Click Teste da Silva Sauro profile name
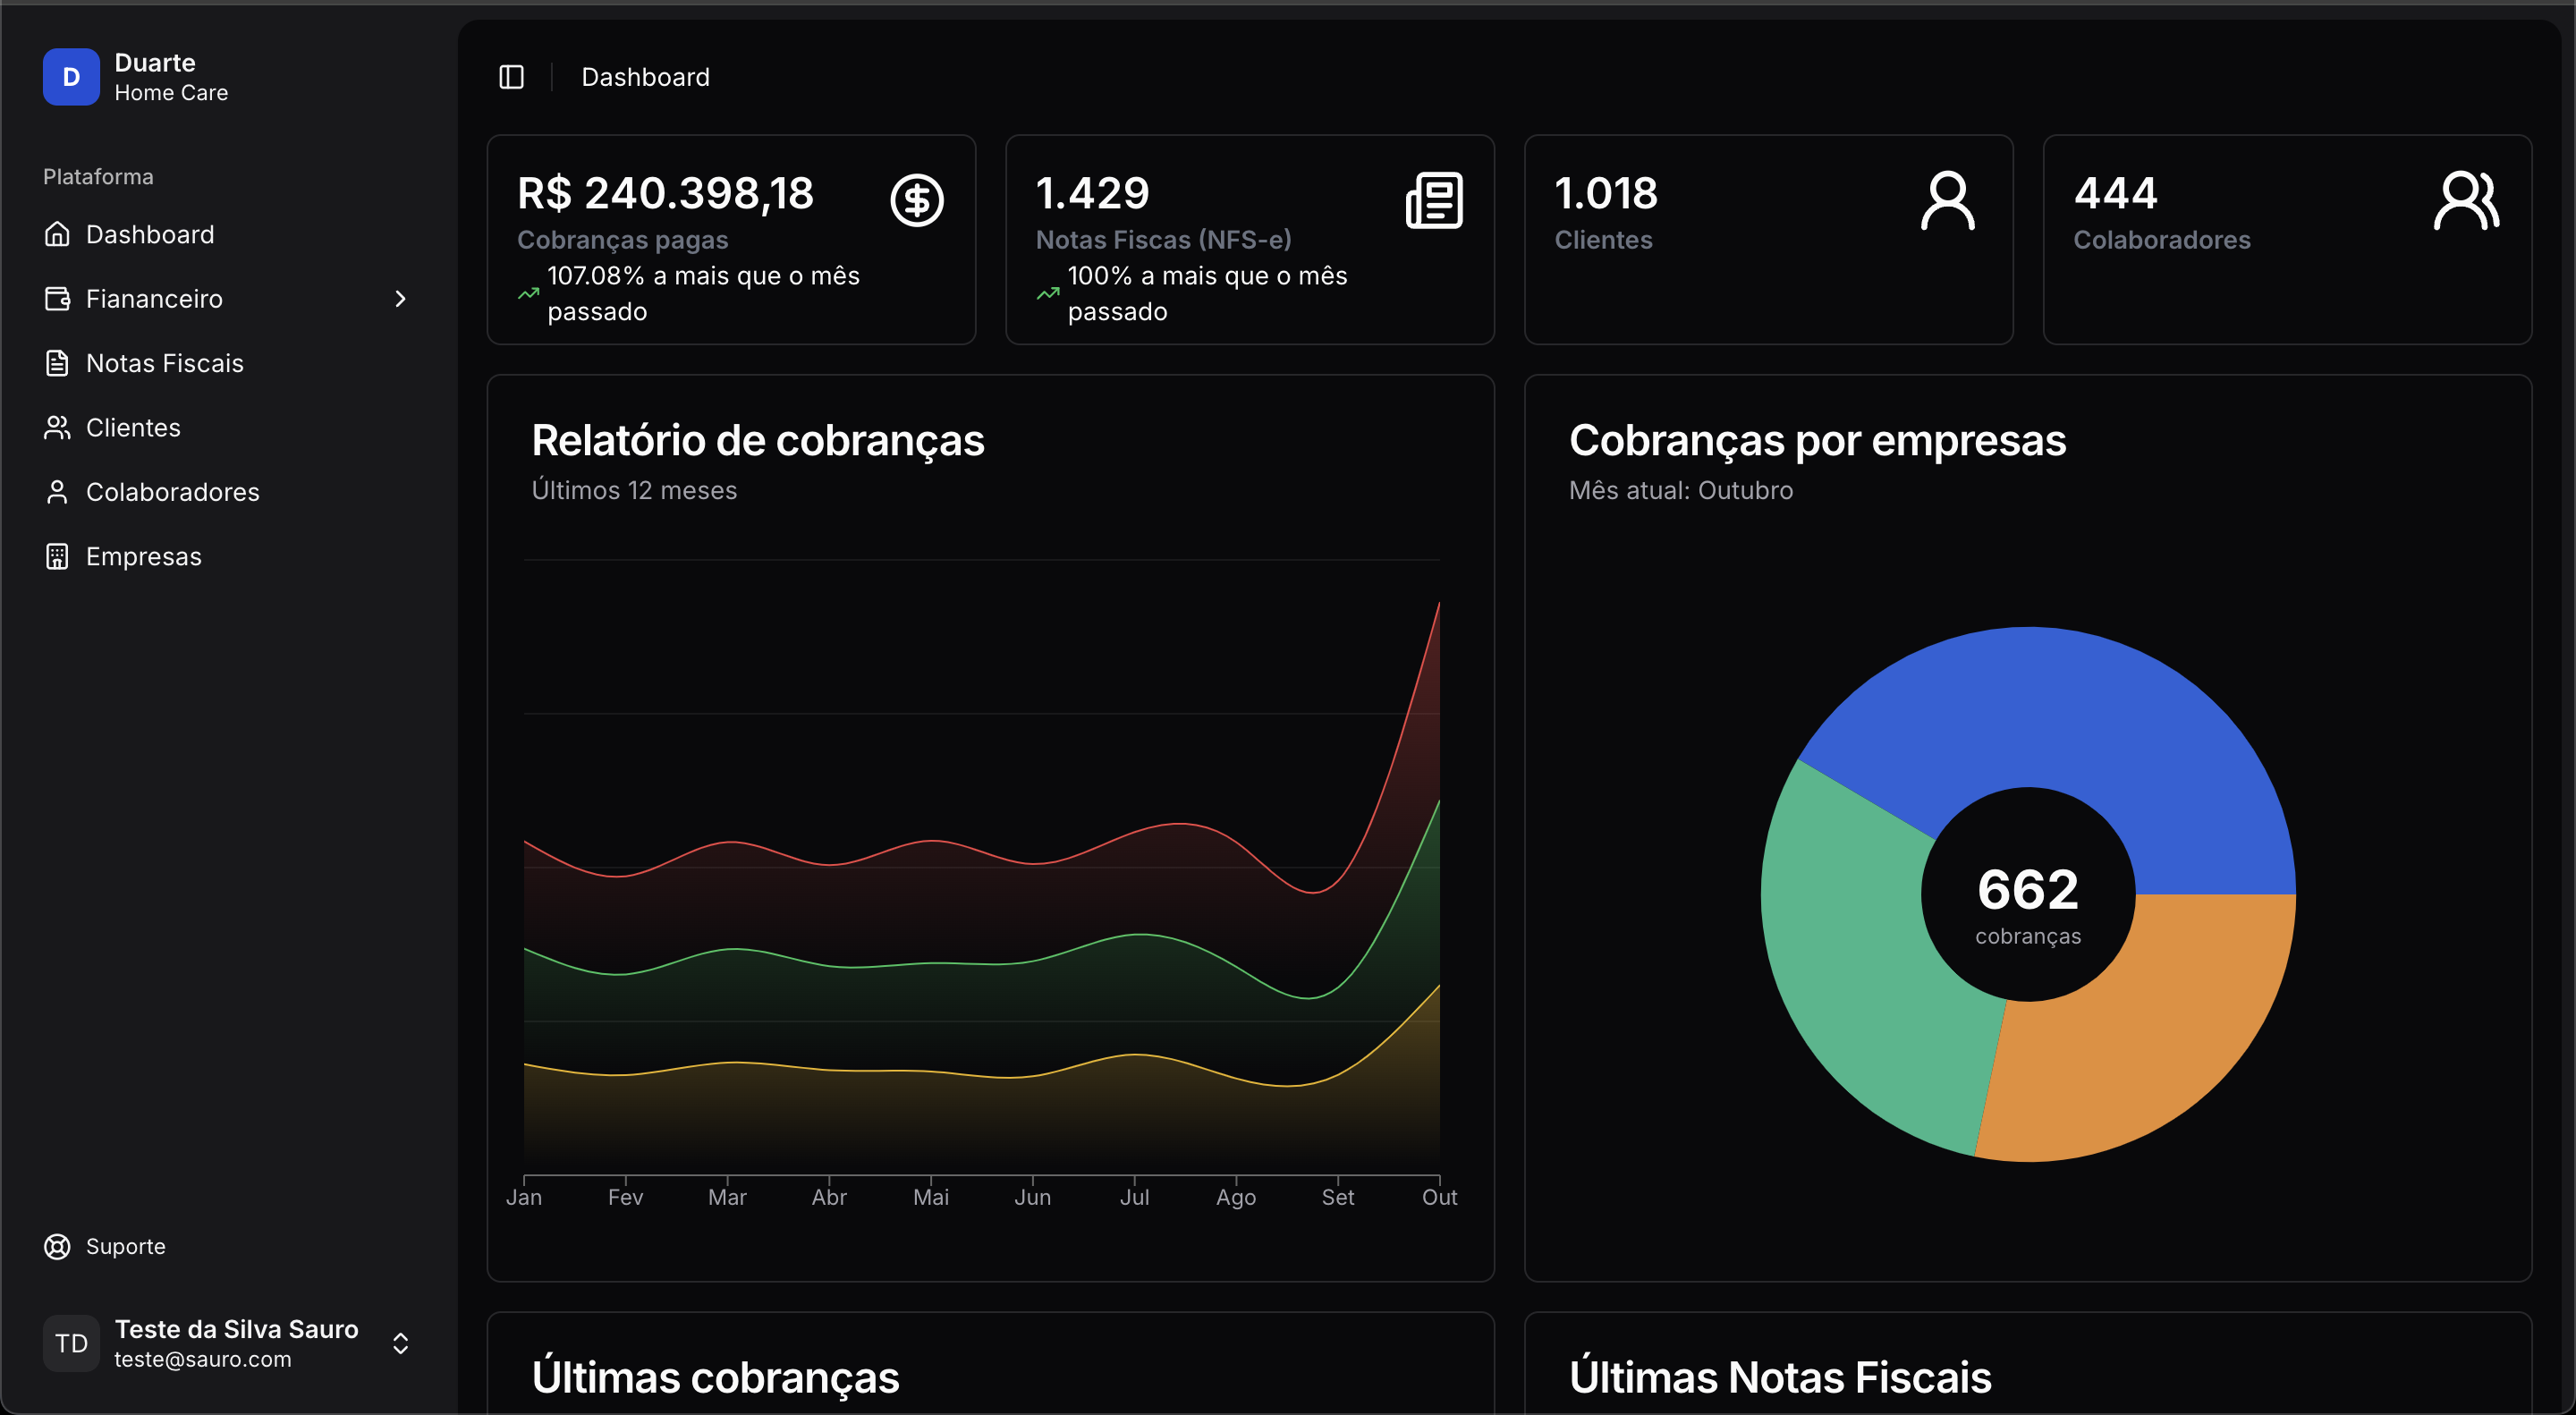2576x1415 pixels. [x=236, y=1329]
